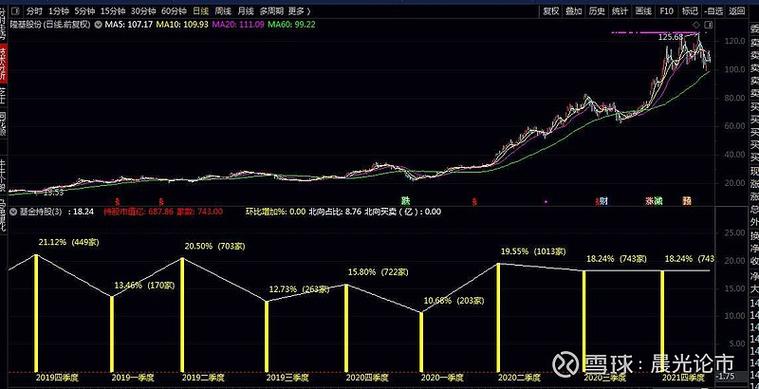Click the 叠加 overlay button
This screenshot has height=389, width=759.
[x=574, y=11]
